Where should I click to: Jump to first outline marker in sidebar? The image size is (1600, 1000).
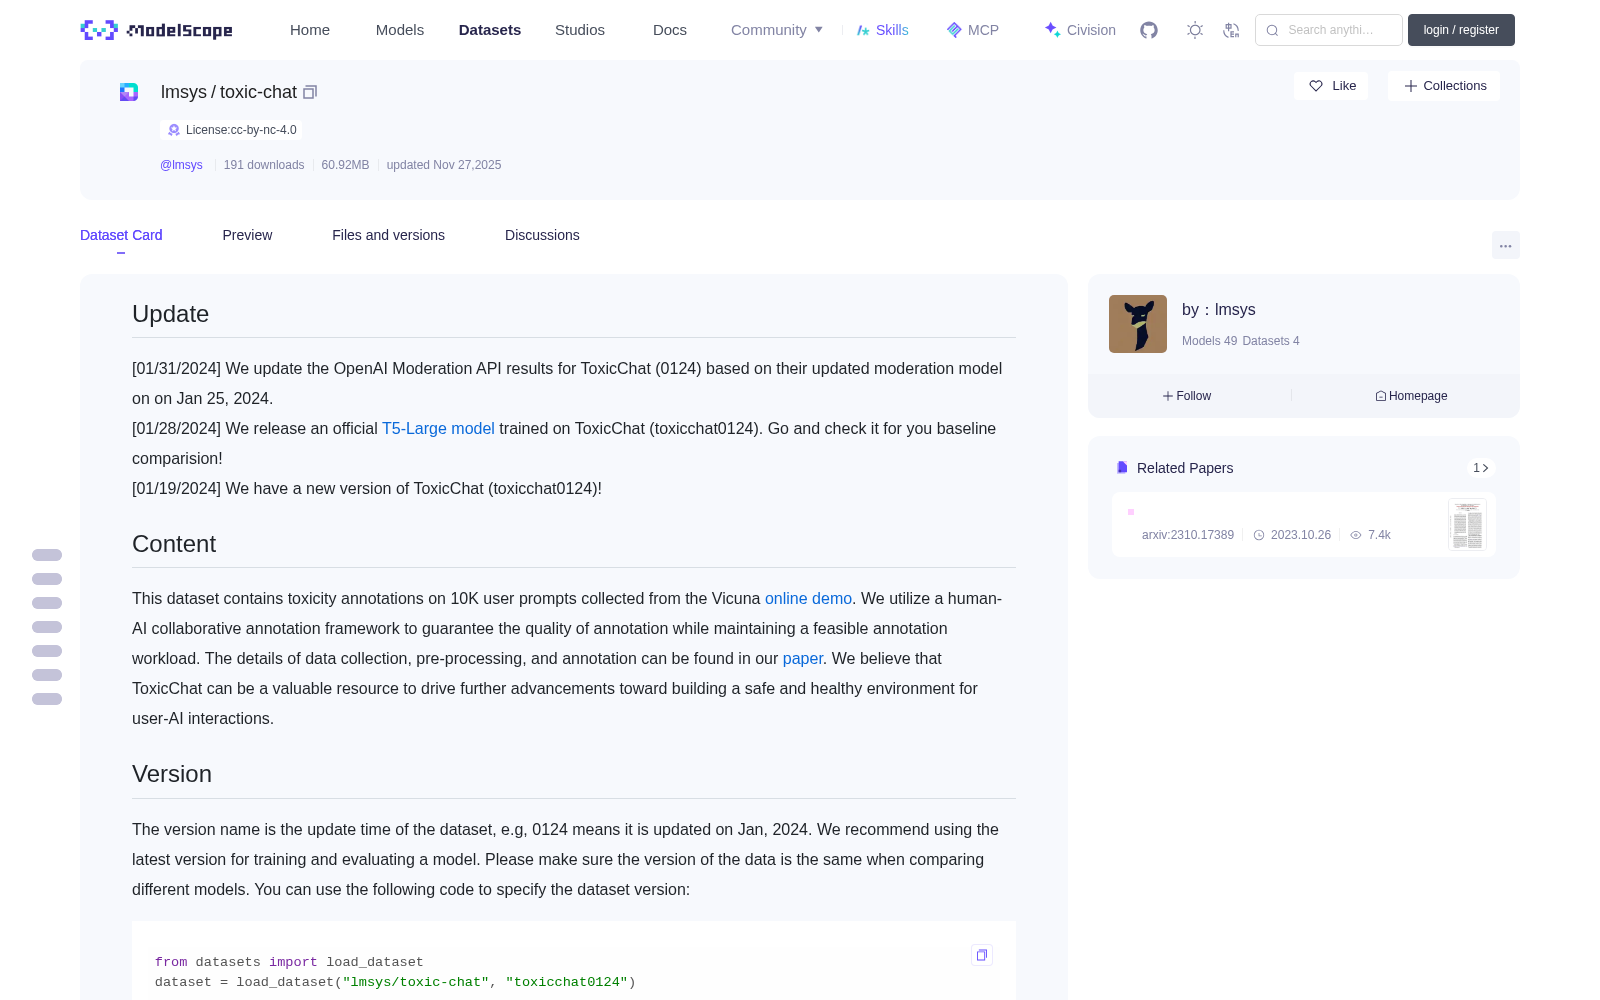[x=47, y=555]
